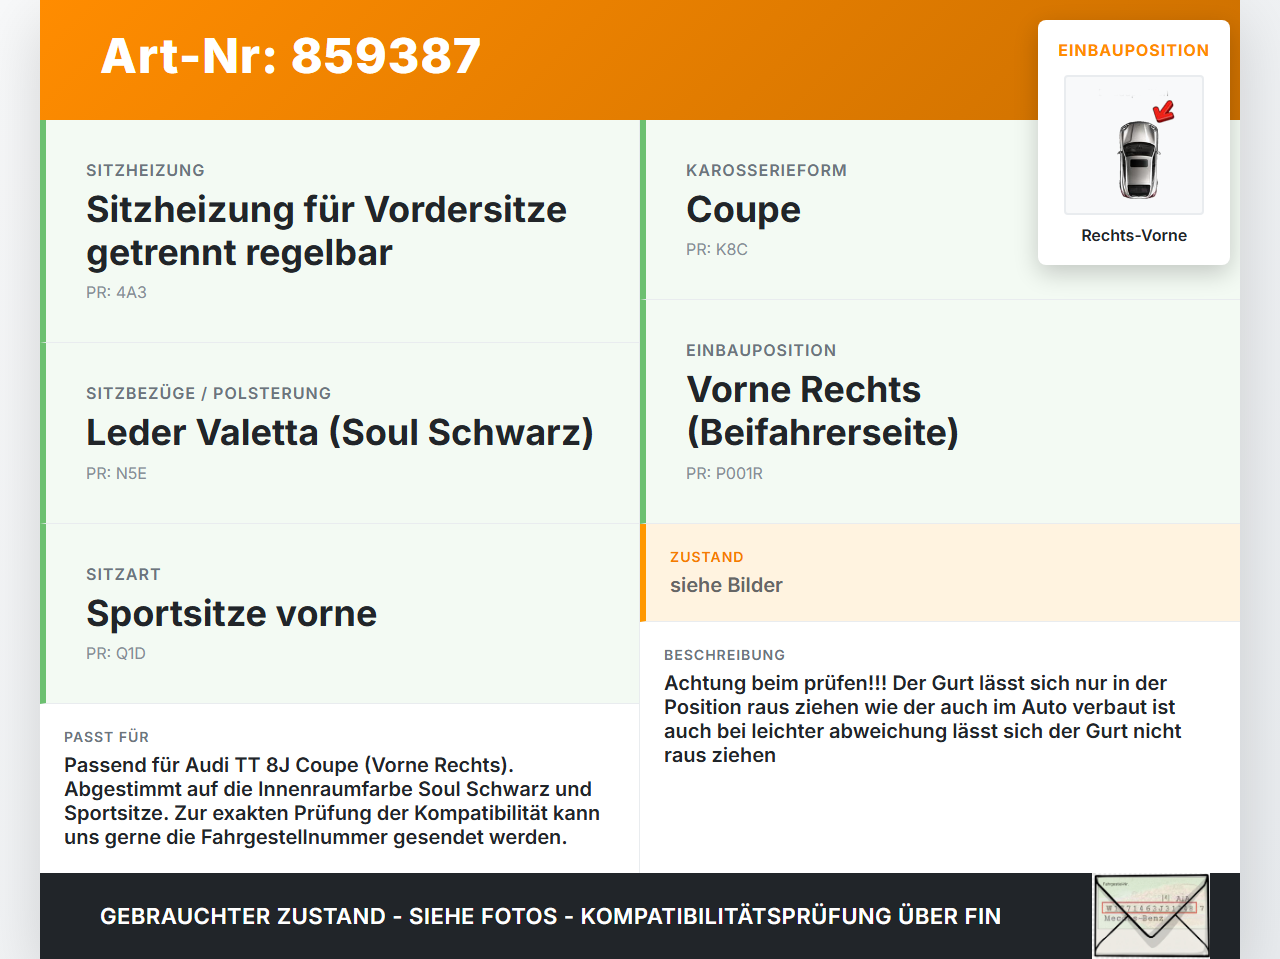
Task: Click the PR: Q1D code text
Action: click(x=116, y=653)
